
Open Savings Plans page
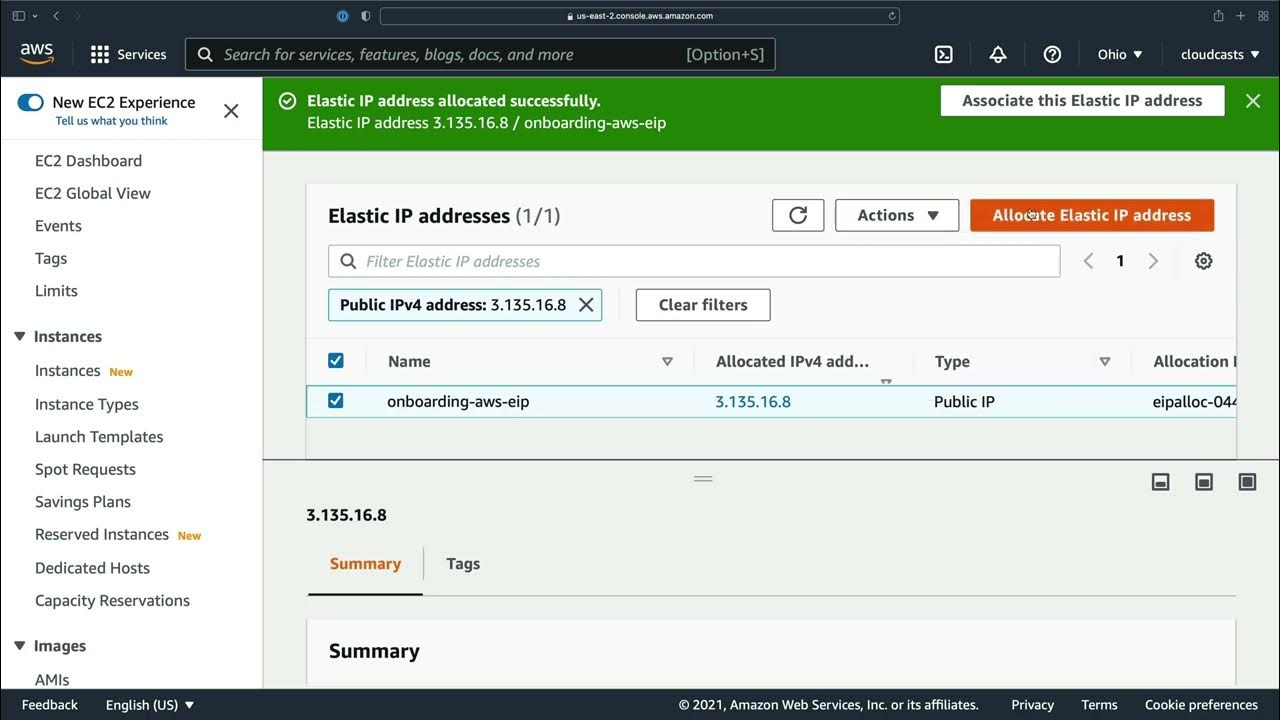pos(83,502)
